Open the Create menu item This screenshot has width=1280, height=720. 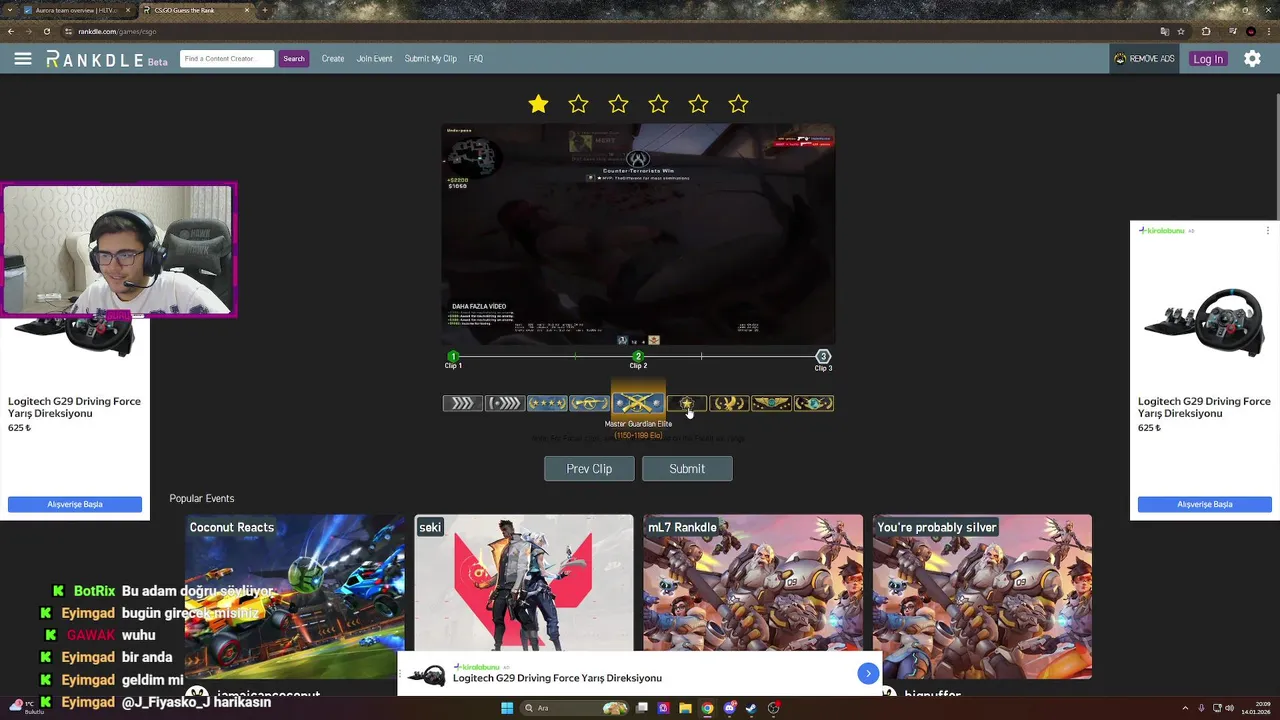[x=333, y=59]
